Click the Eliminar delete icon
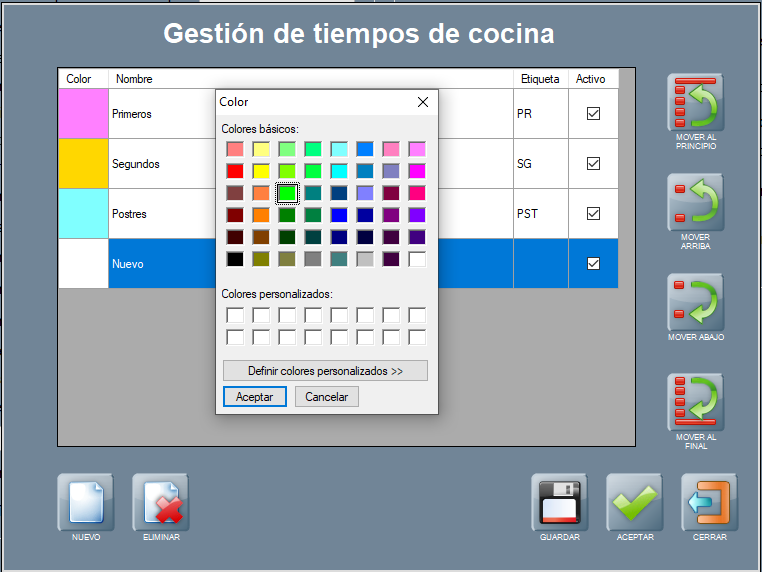 click(160, 502)
